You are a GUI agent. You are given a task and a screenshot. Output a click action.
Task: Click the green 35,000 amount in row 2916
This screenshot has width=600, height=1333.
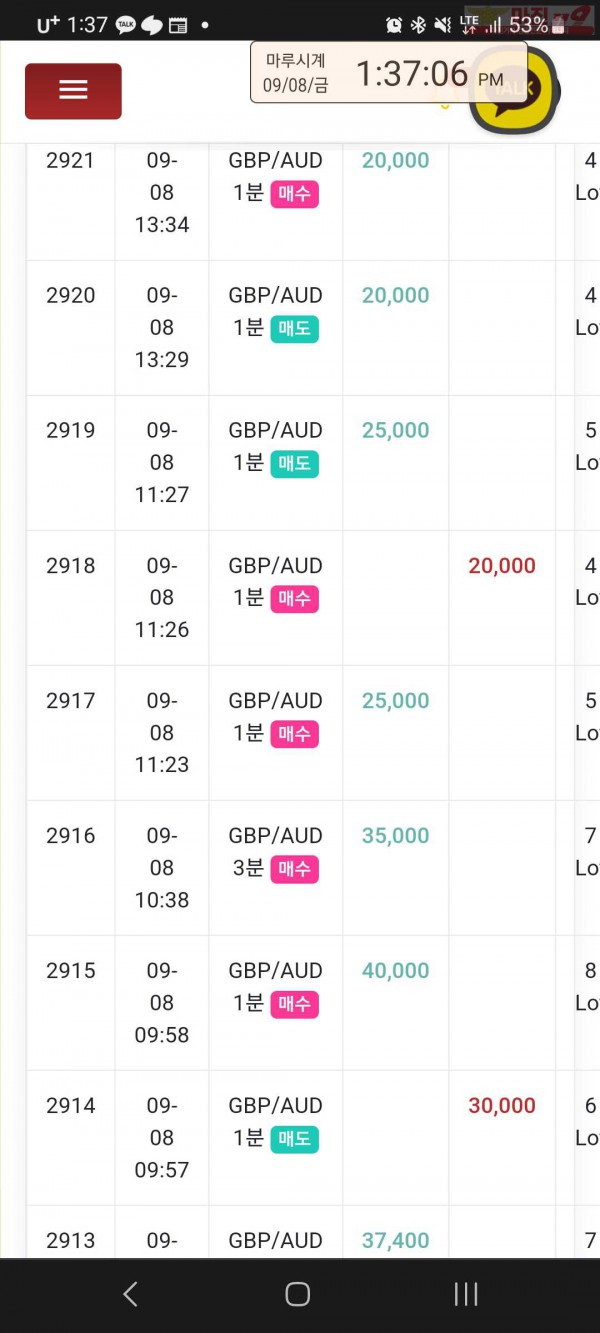click(x=395, y=836)
